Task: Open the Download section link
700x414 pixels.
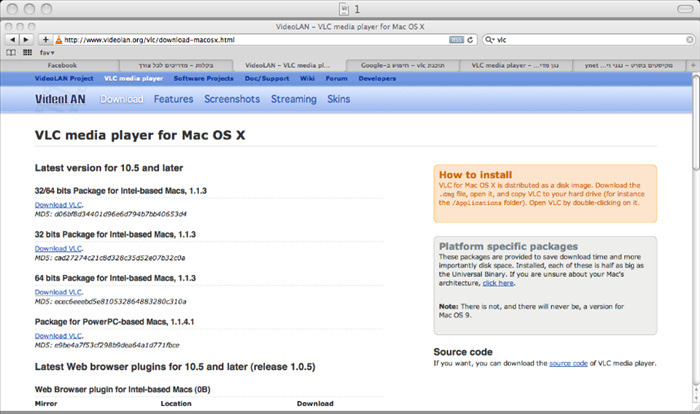Action: coord(121,99)
